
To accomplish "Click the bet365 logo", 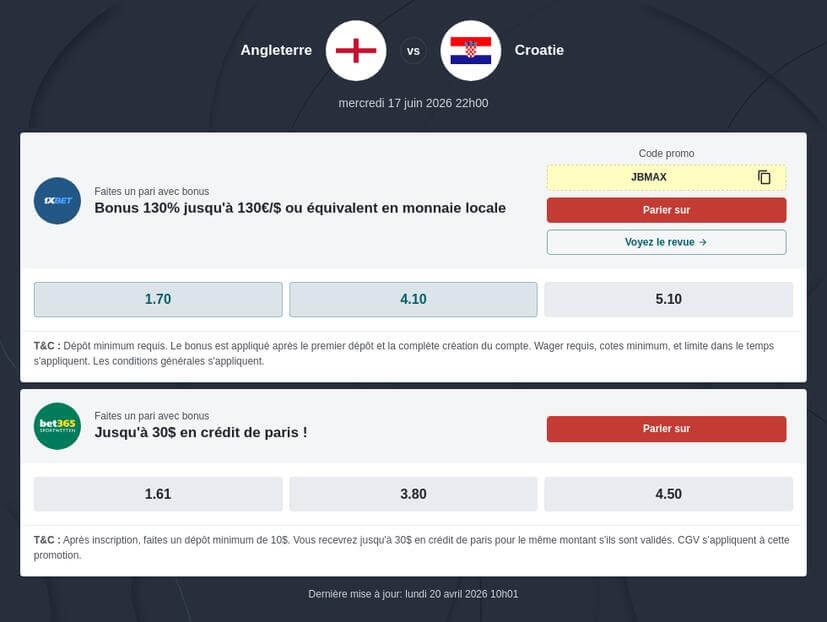I will (x=57, y=426).
